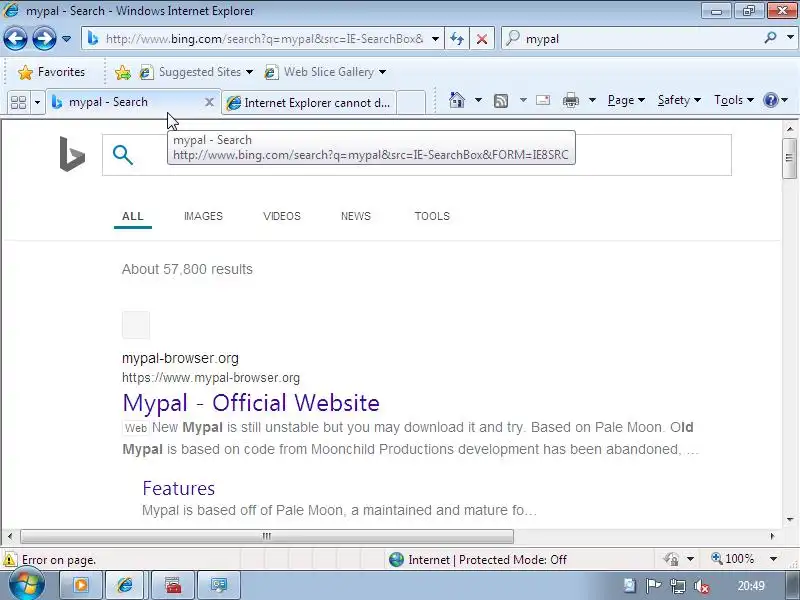The width and height of the screenshot is (800, 600).
Task: Click Internet Explorer taskbar icon
Action: coord(125,585)
